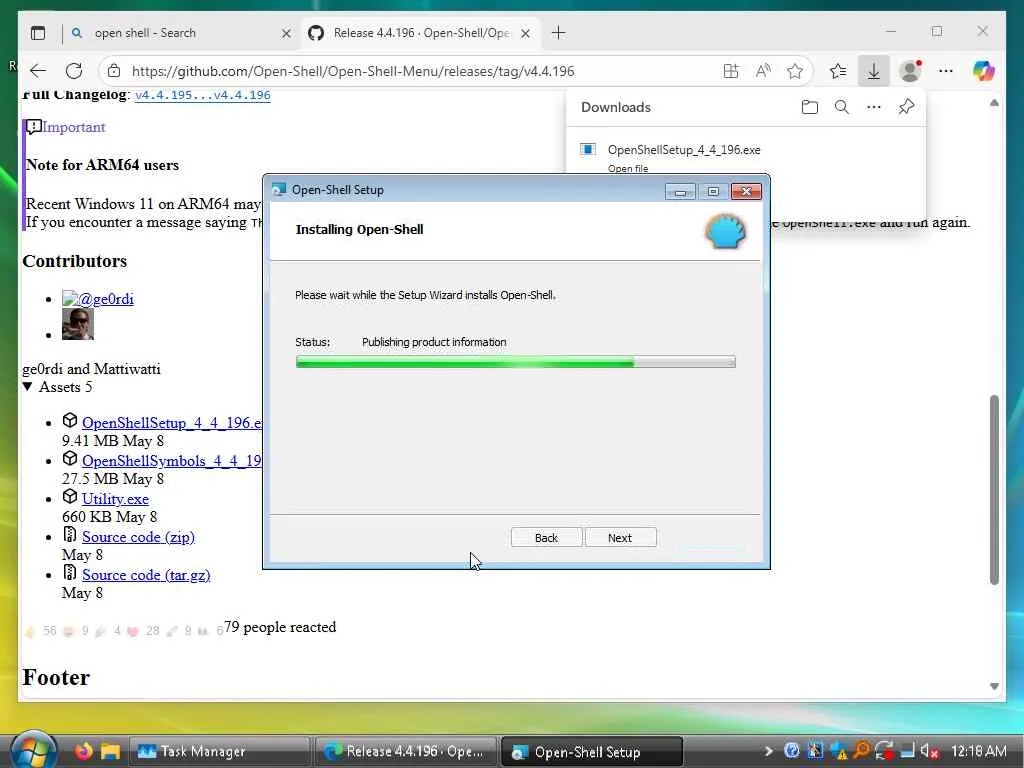
Task: Click the Open-Shell Setup title bar icon
Action: [x=279, y=190]
